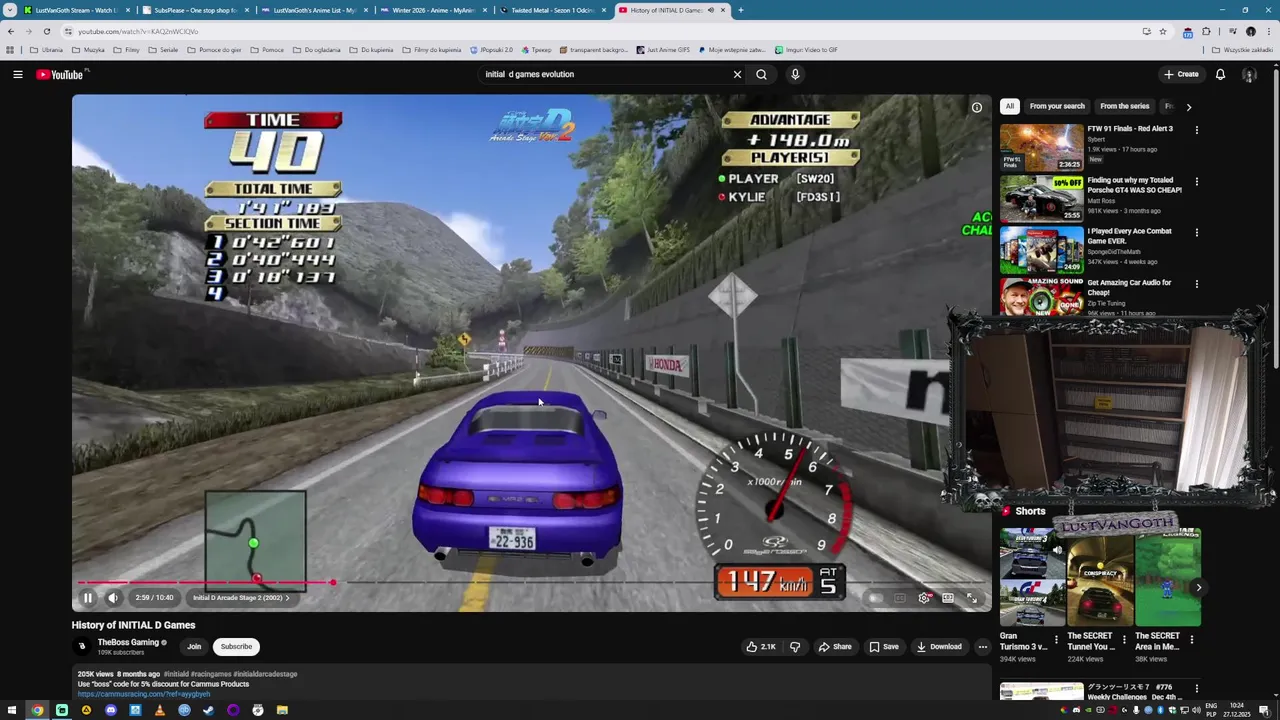Save the video to a playlist
Viewport: 1280px width, 720px height.
(x=883, y=647)
